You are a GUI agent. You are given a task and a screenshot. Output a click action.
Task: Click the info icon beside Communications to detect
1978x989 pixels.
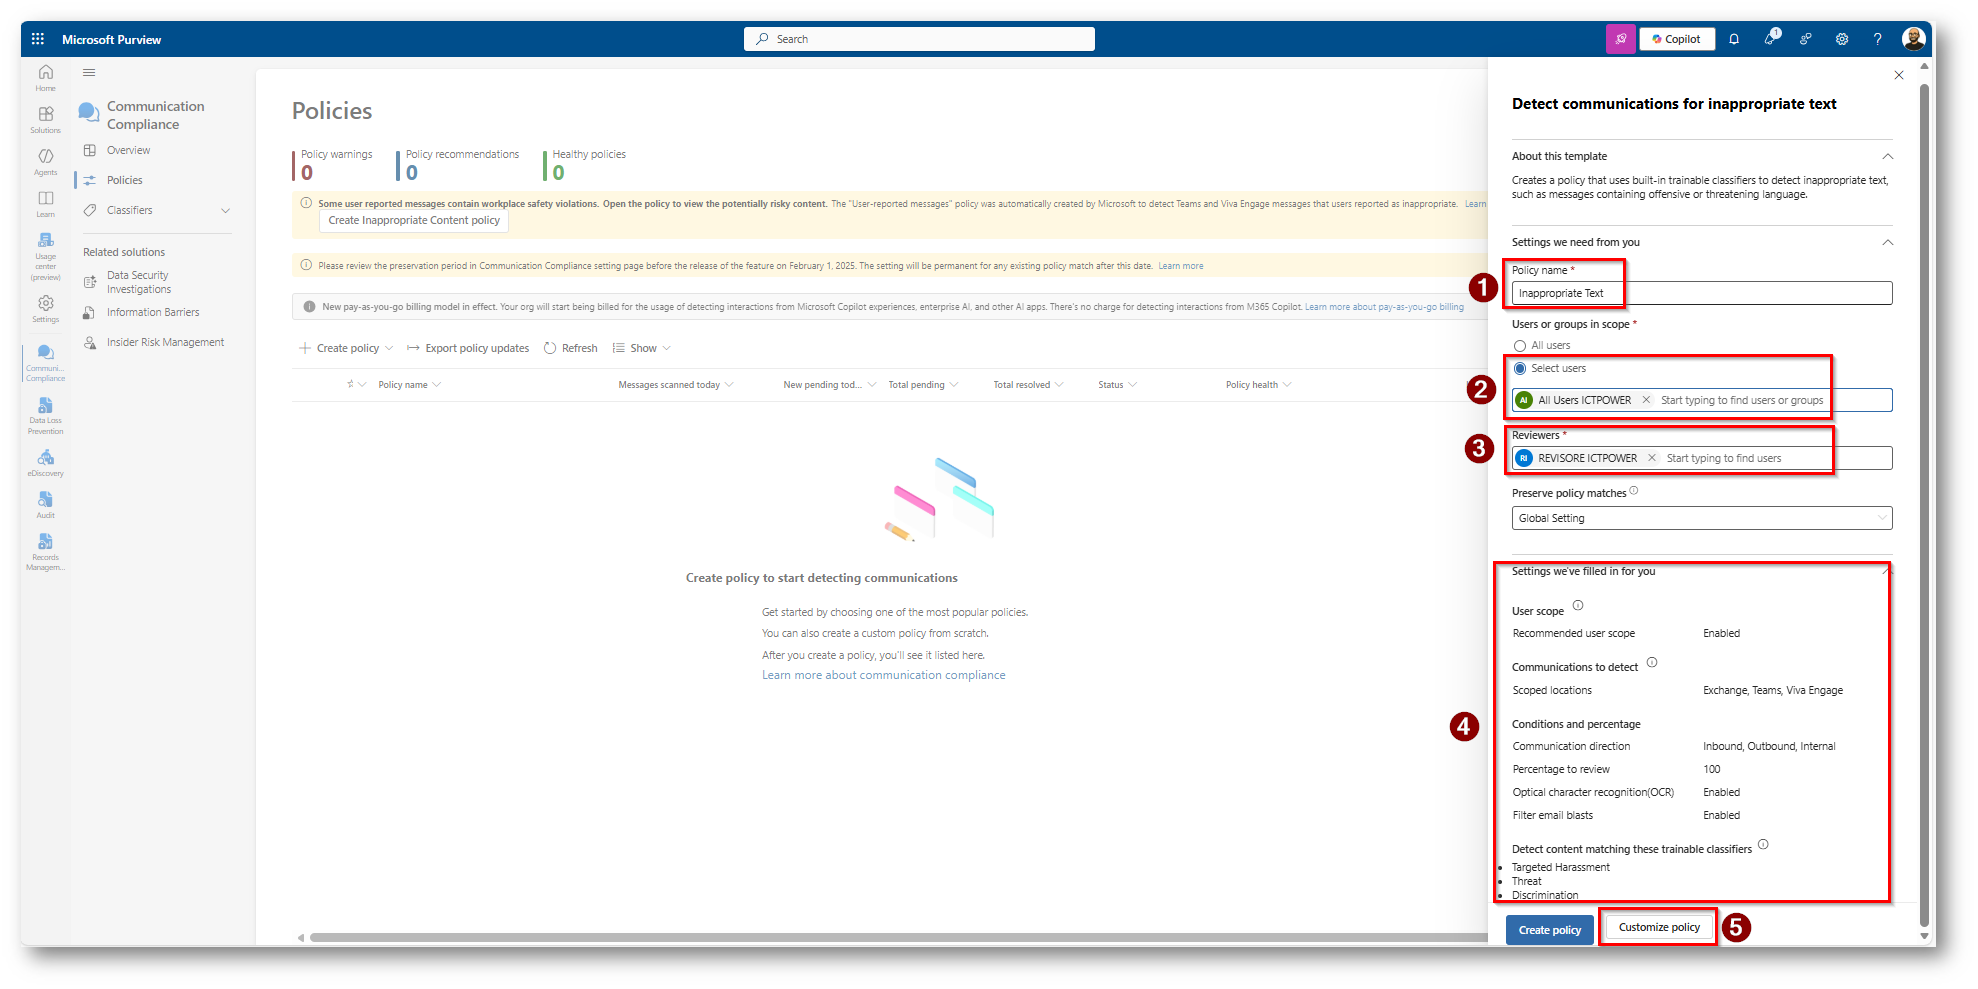[x=1652, y=662]
